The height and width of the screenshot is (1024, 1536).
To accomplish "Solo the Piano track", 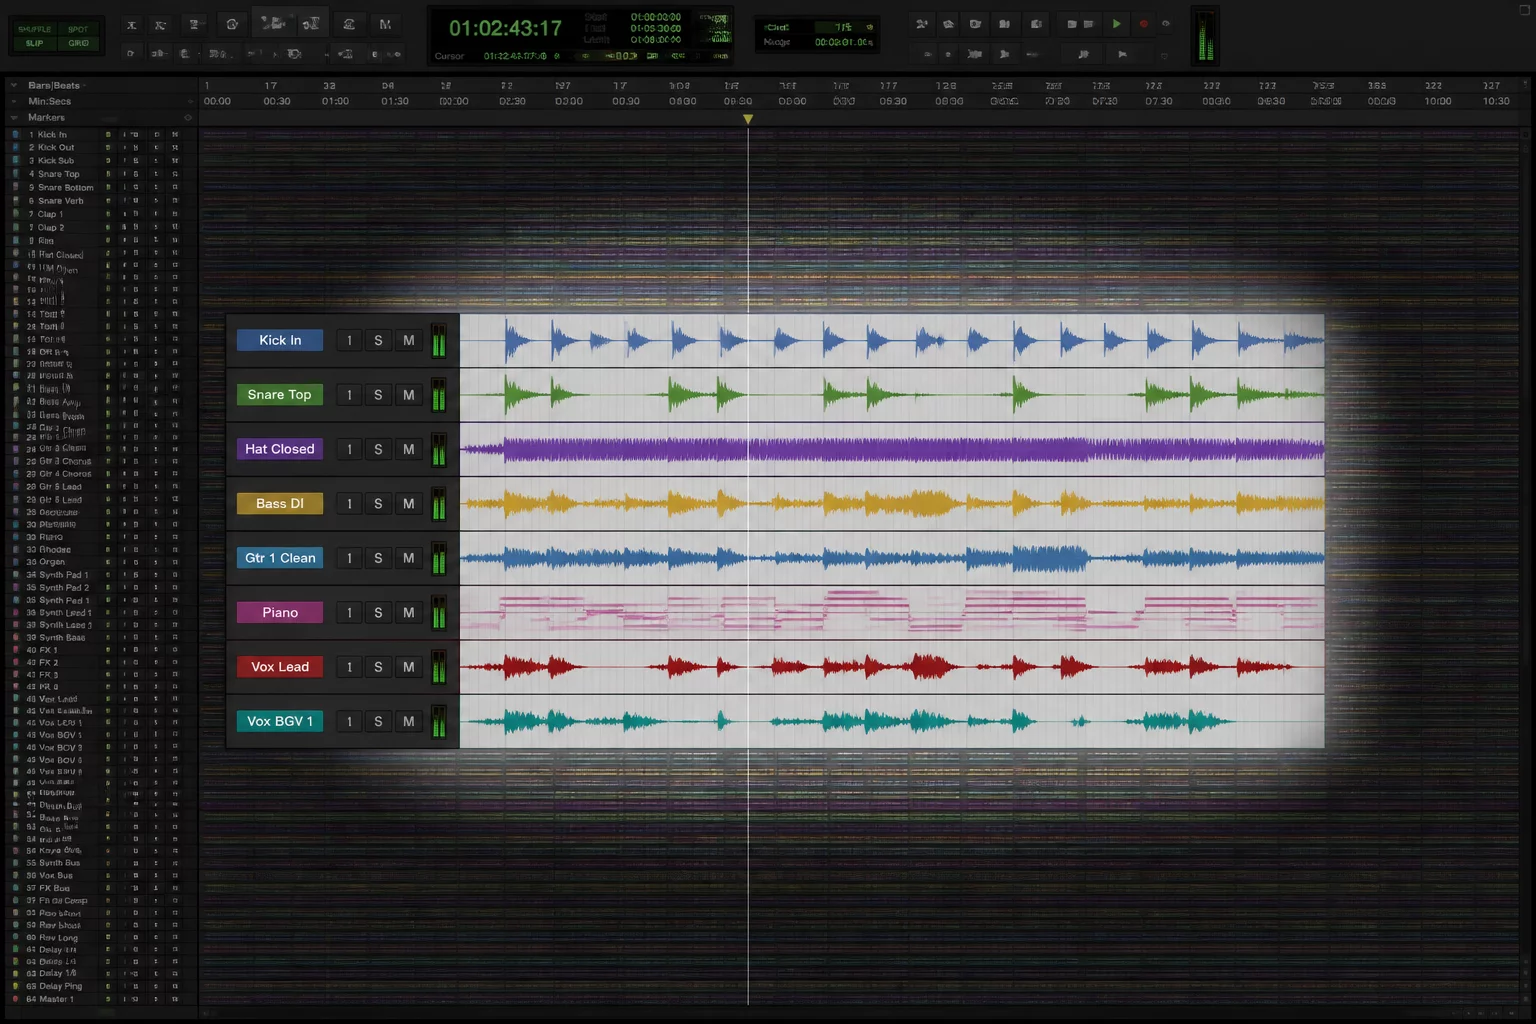I will click(378, 613).
